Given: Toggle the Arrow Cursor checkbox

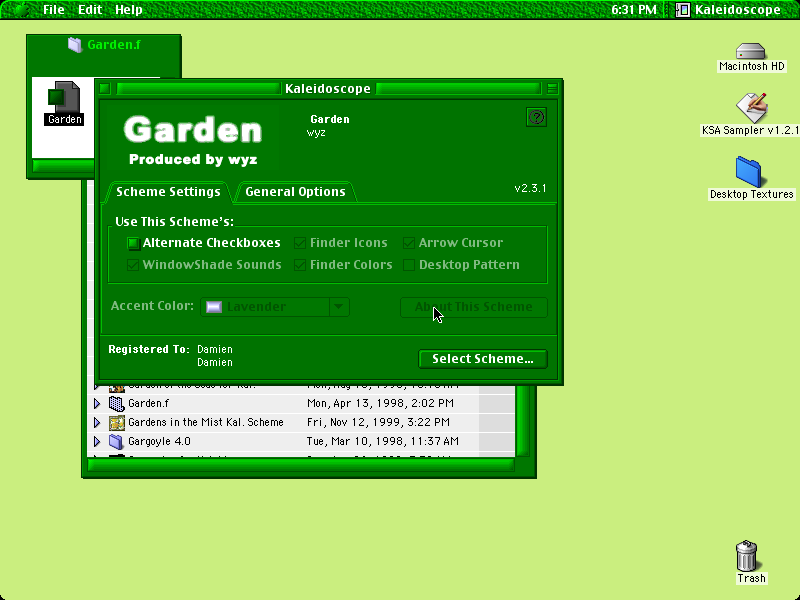Looking at the screenshot, I should point(409,243).
